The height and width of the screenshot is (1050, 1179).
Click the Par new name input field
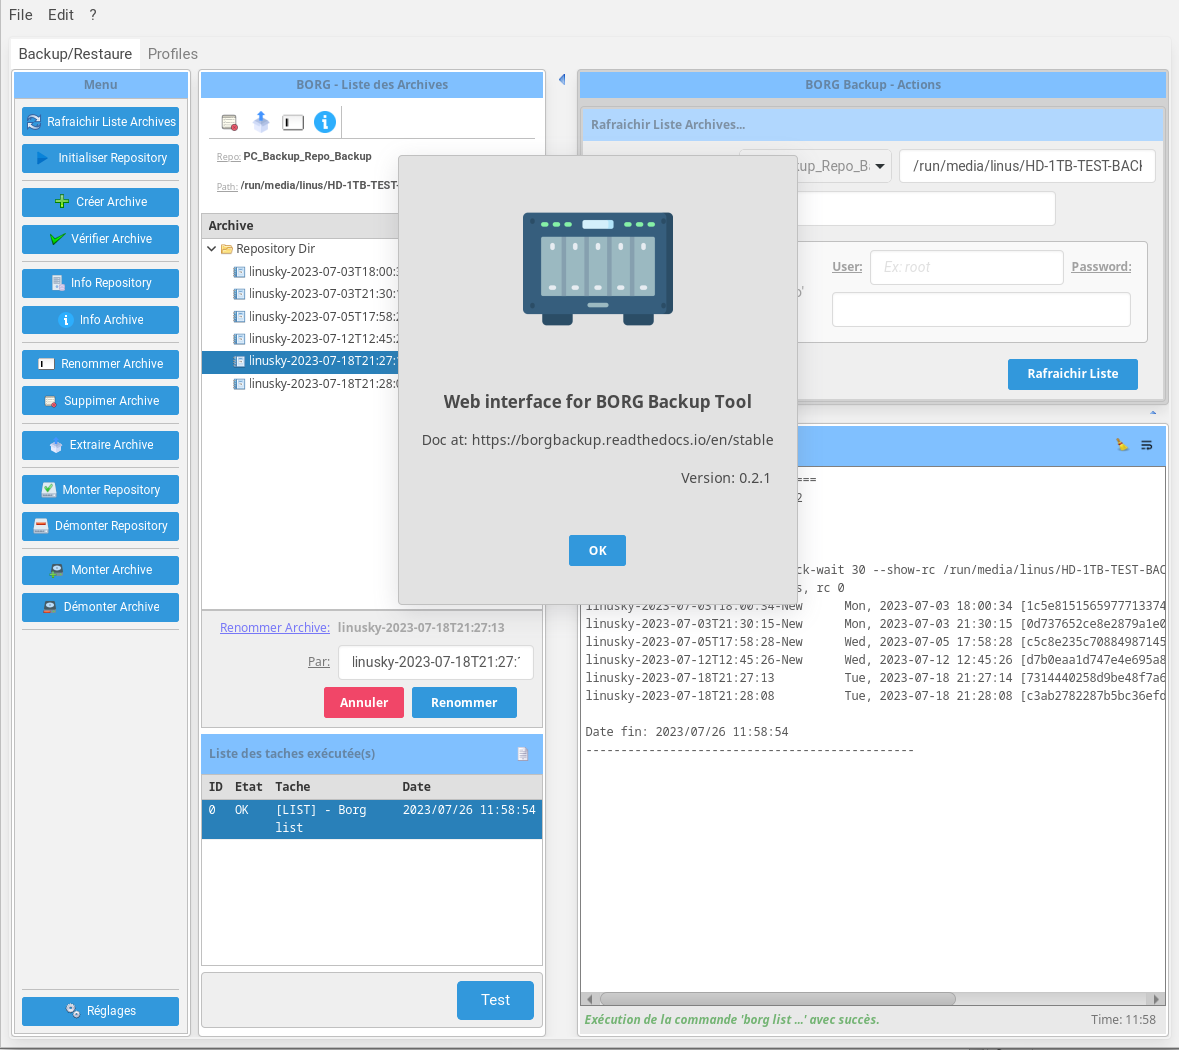click(x=435, y=663)
